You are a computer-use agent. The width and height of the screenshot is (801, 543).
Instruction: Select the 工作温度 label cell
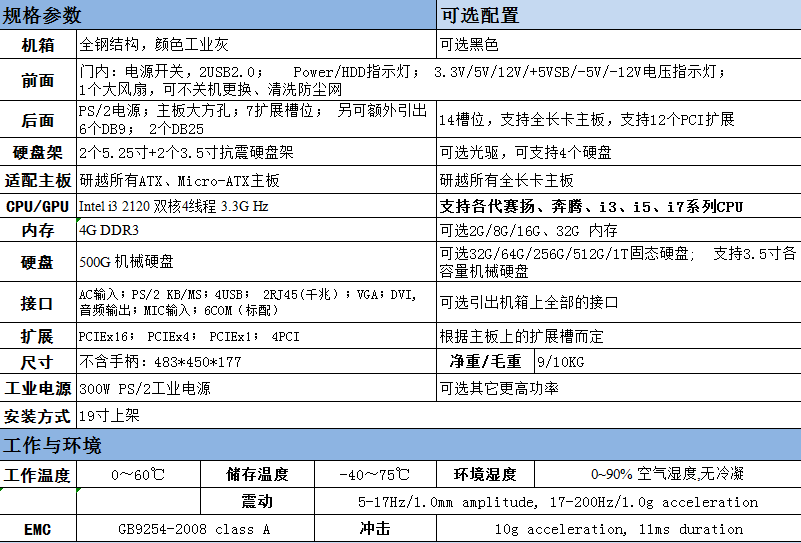coord(38,475)
